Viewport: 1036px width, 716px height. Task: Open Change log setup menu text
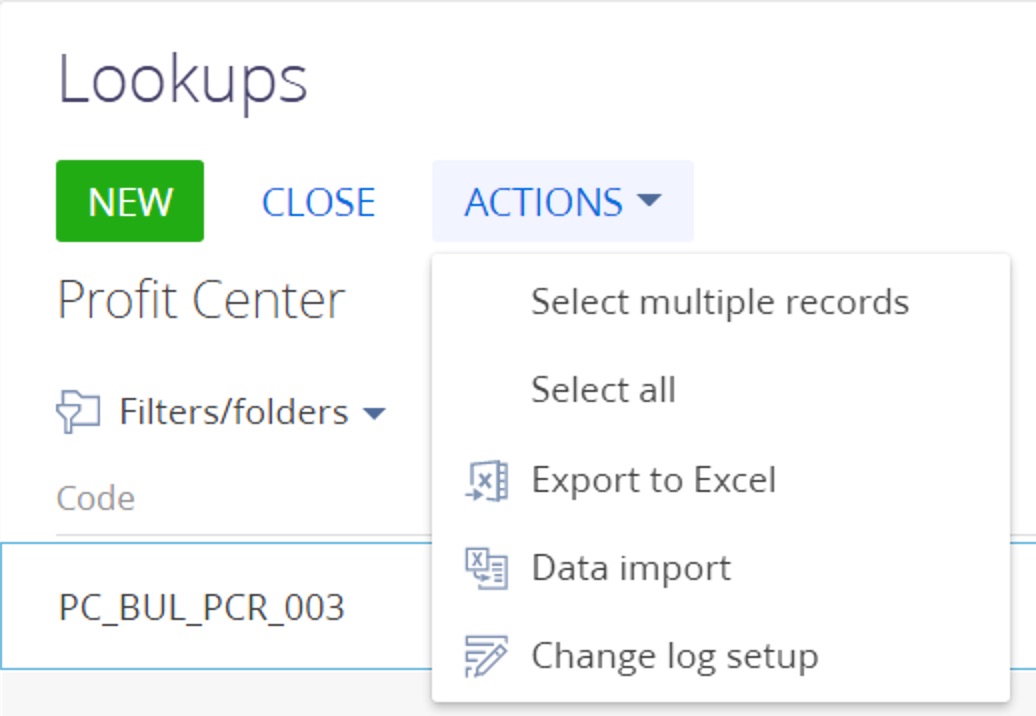[675, 657]
